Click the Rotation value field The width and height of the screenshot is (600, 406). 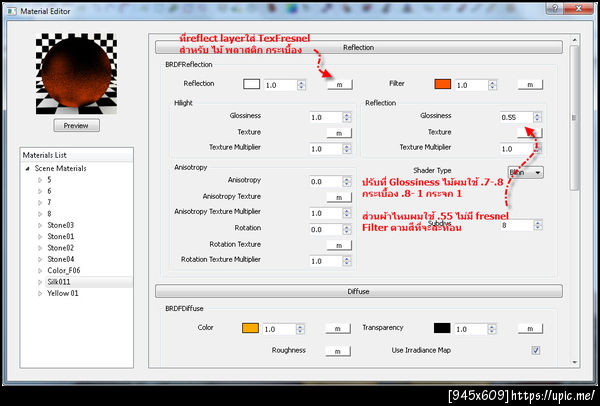click(326, 230)
